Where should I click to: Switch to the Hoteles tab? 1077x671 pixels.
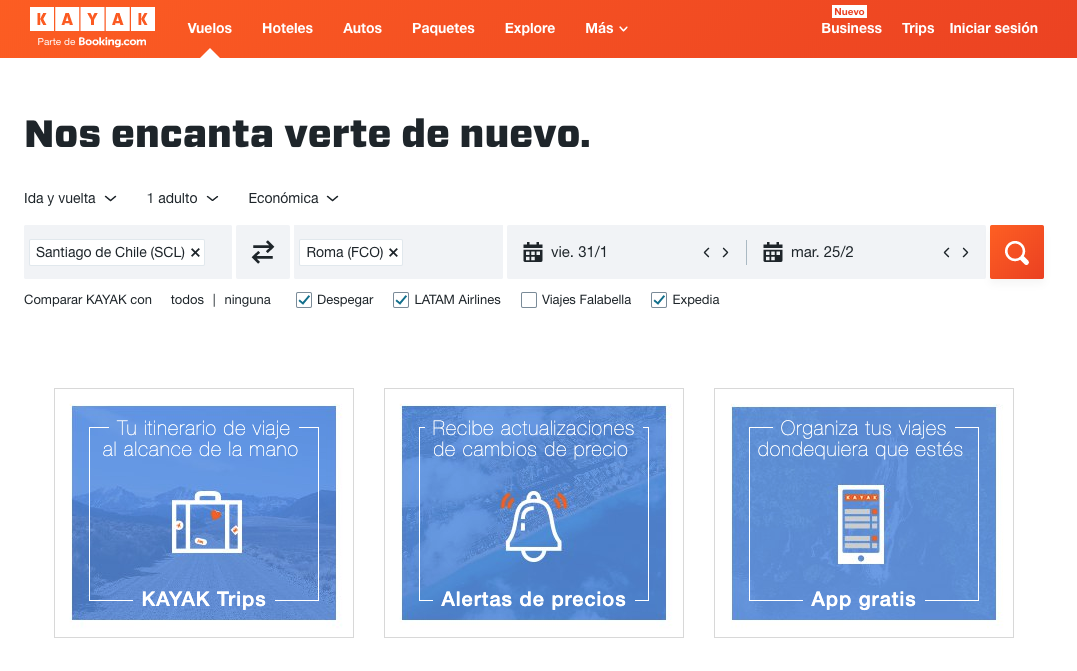point(287,28)
